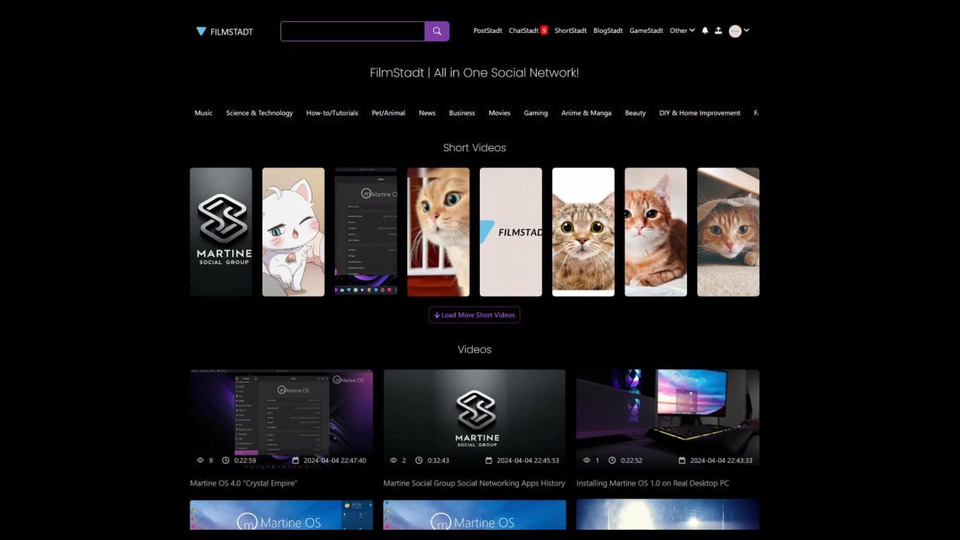Click the calendar icon beside 2024-04-04 22:43:33
The height and width of the screenshot is (540, 960).
[682, 460]
